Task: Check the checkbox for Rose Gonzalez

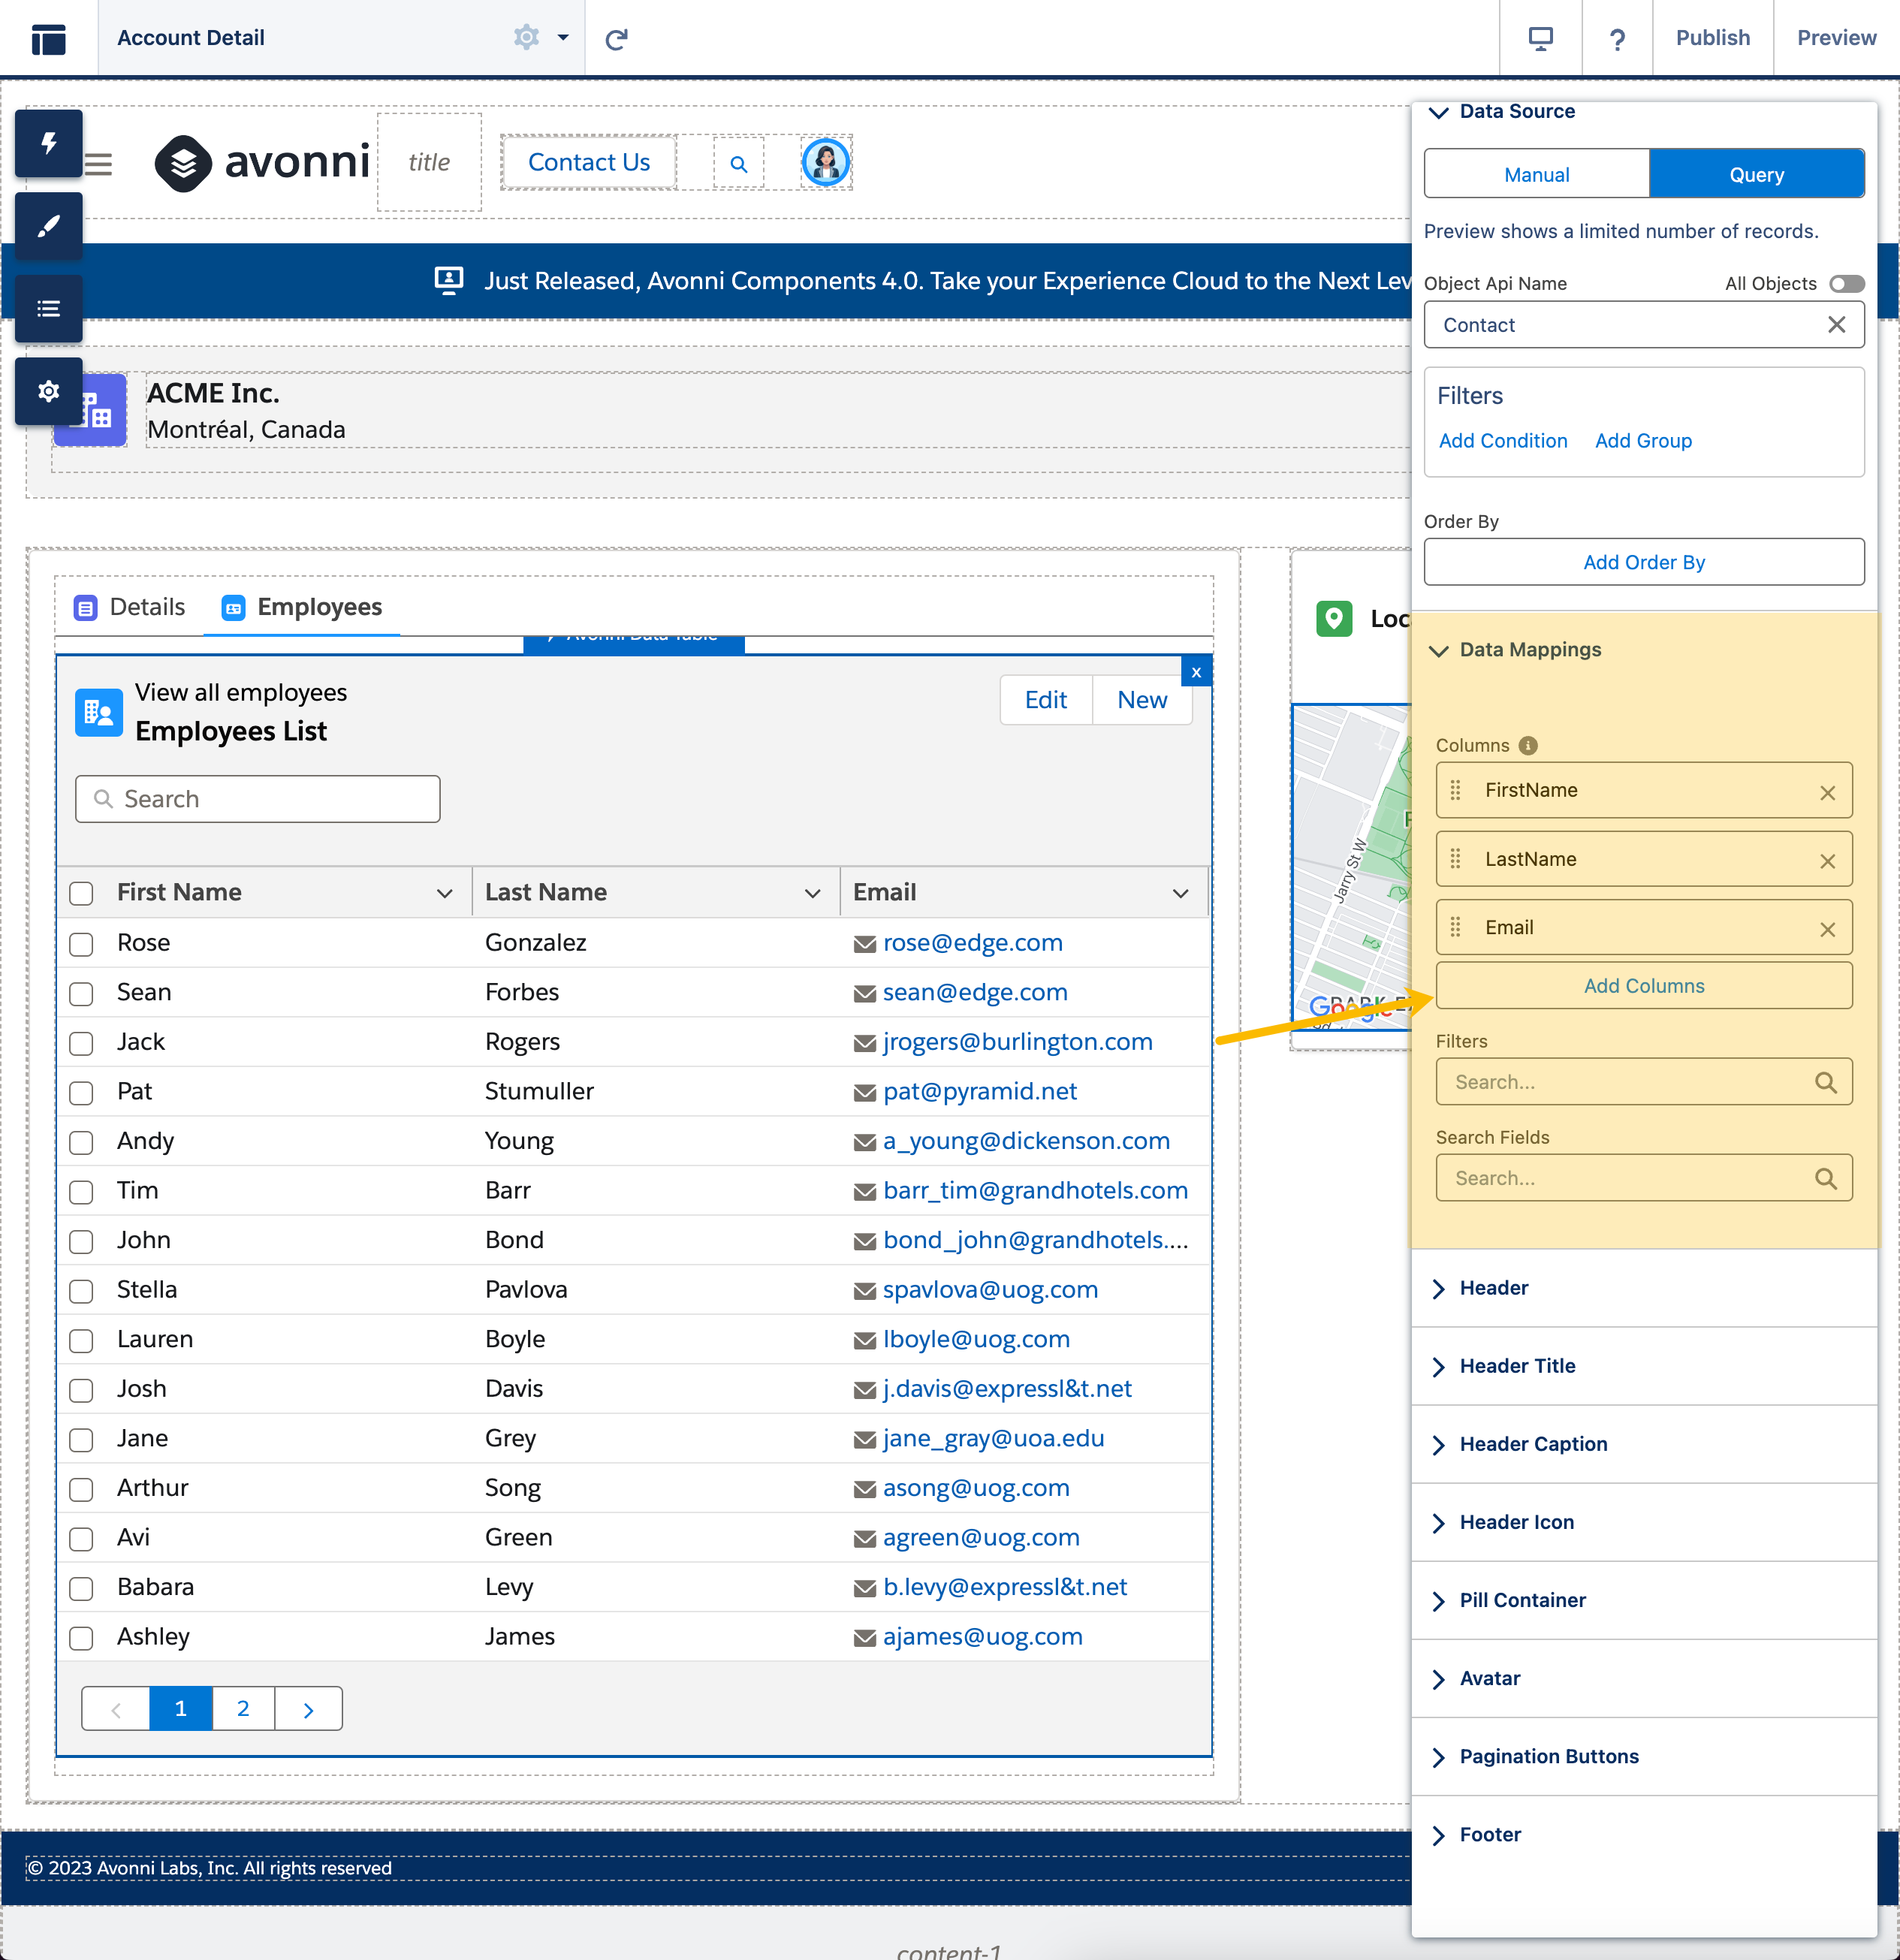Action: (81, 944)
